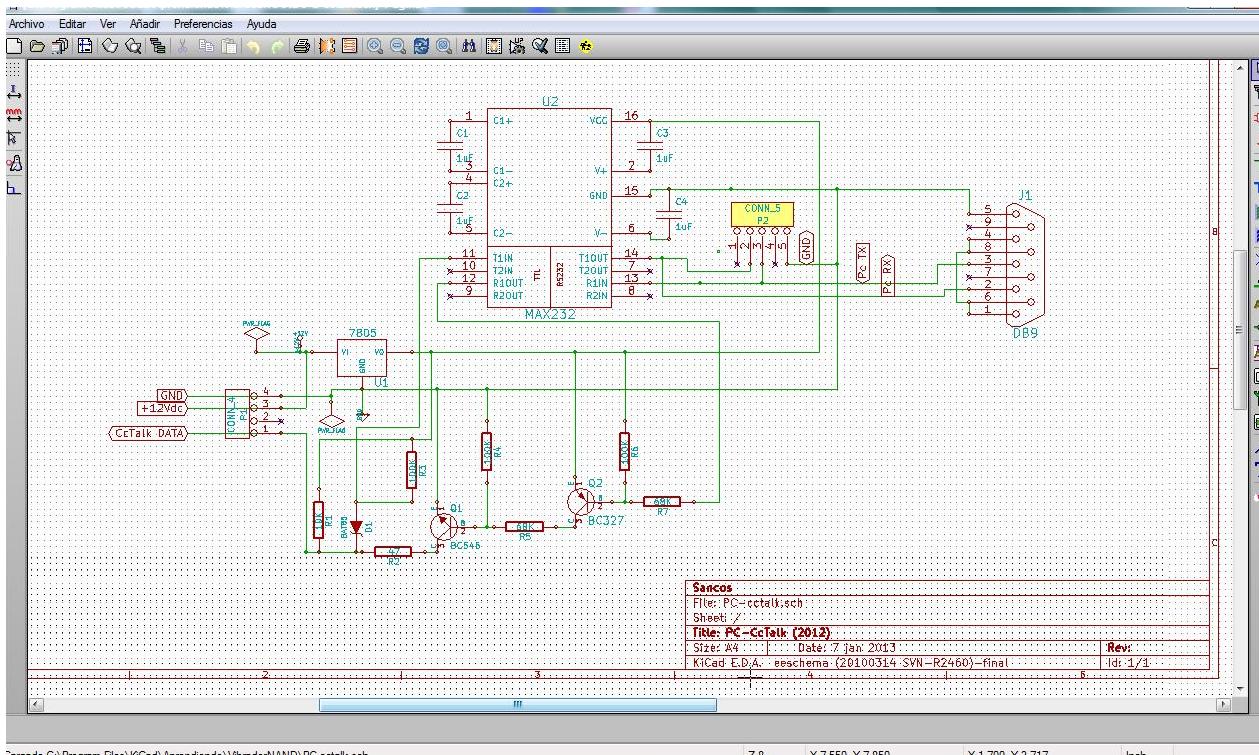Image resolution: width=1259 pixels, height=755 pixels.
Task: Redo the last undone edit
Action: pos(277,45)
